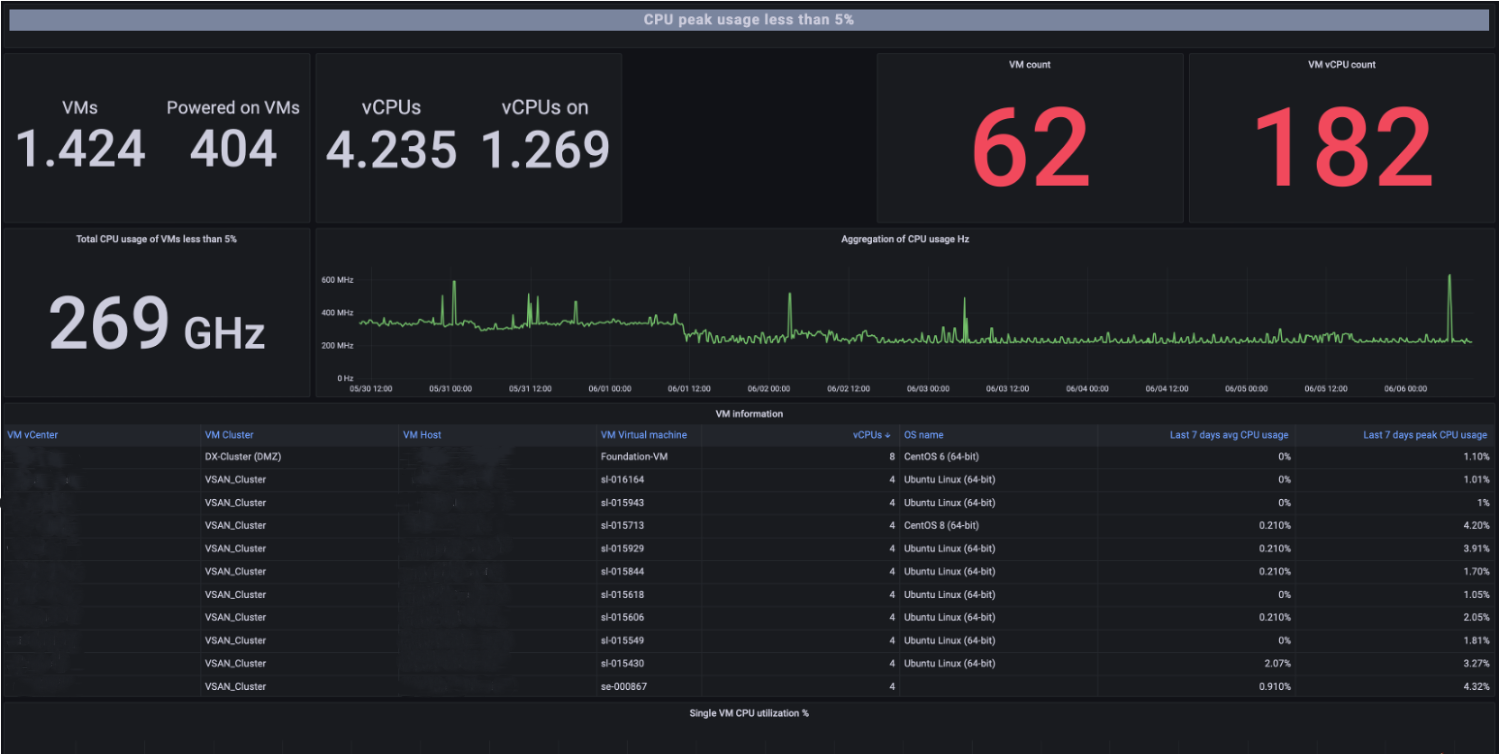Collapse the 'CPU peak usage less than 5%' row
Screen dimensions: 1500x754
748,19
